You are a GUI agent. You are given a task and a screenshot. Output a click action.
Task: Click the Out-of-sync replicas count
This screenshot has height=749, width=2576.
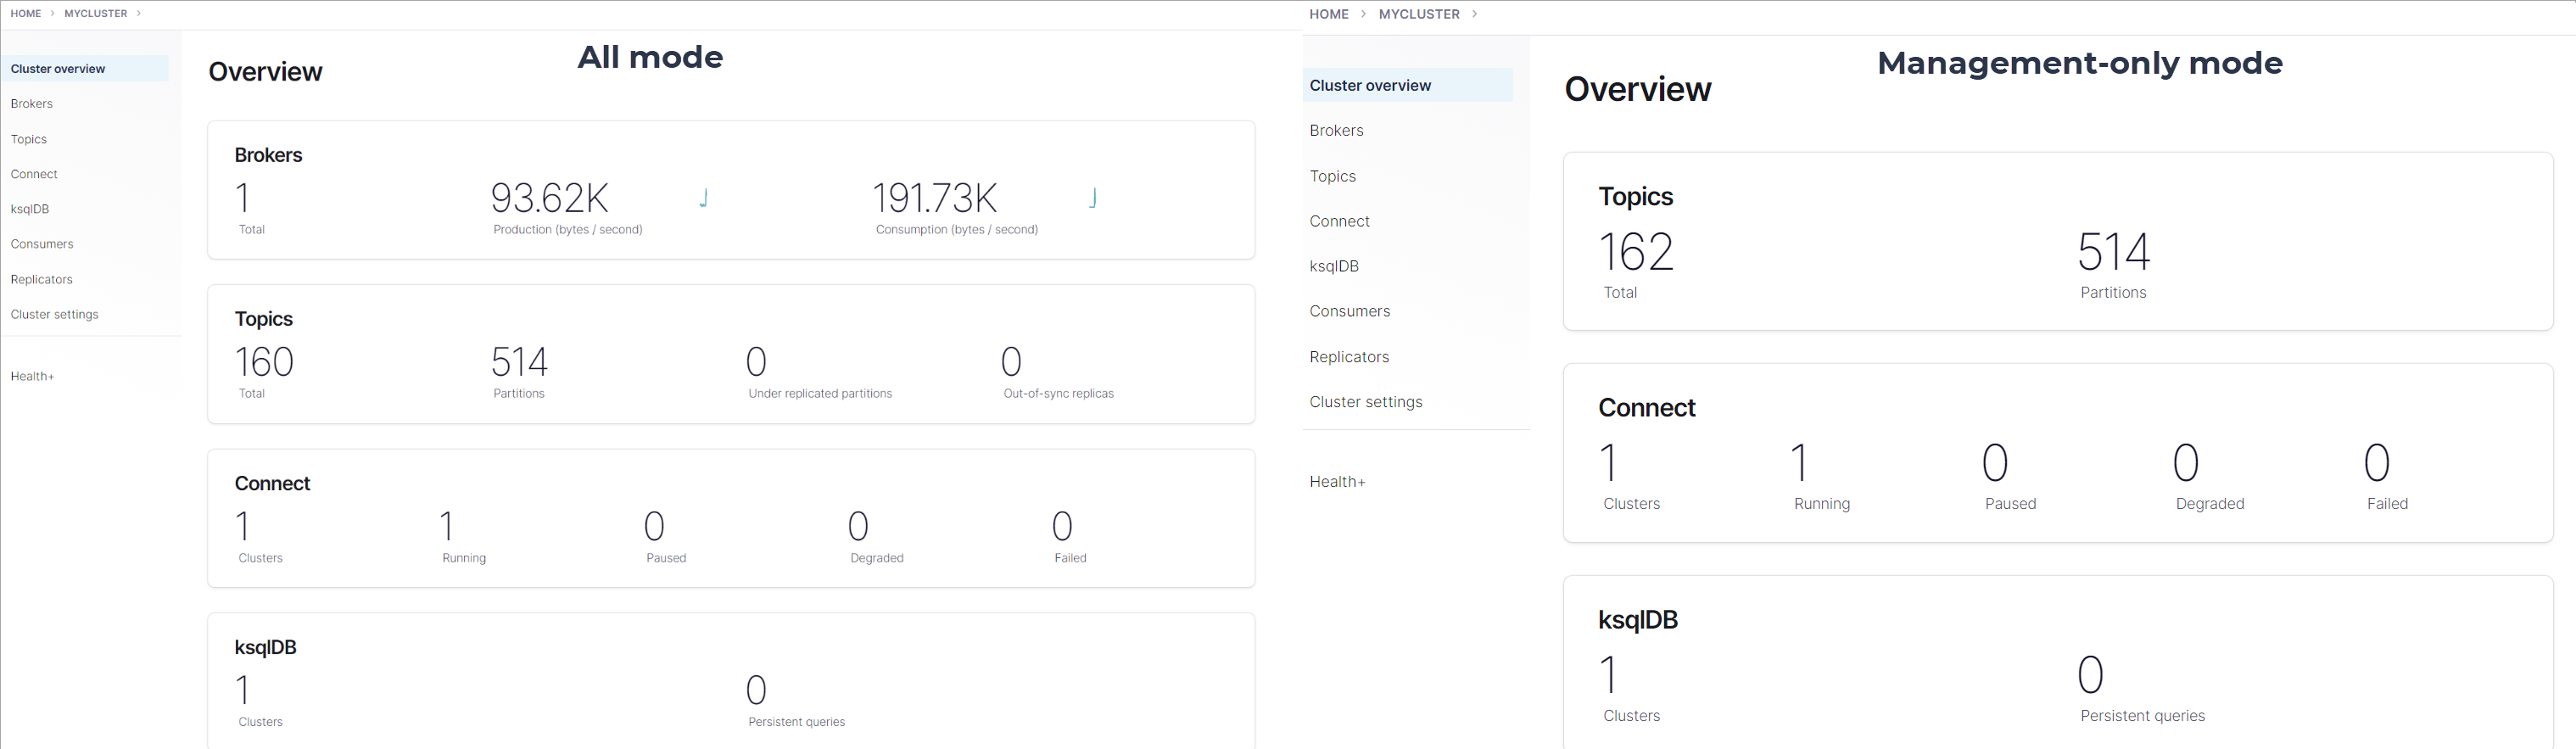click(1011, 362)
